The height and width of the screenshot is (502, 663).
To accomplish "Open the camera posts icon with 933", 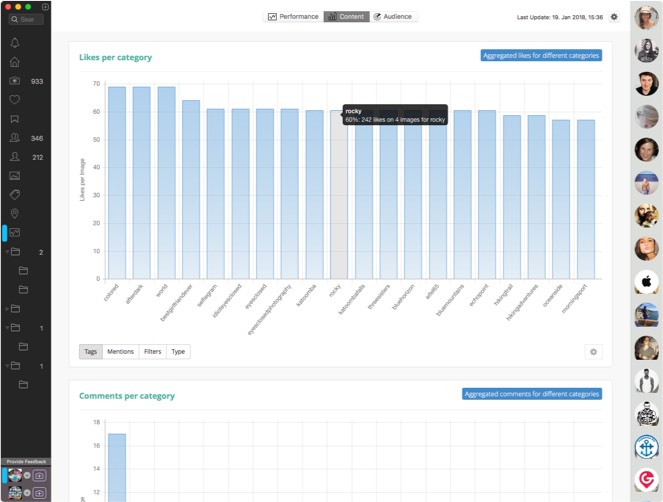I will (14, 81).
